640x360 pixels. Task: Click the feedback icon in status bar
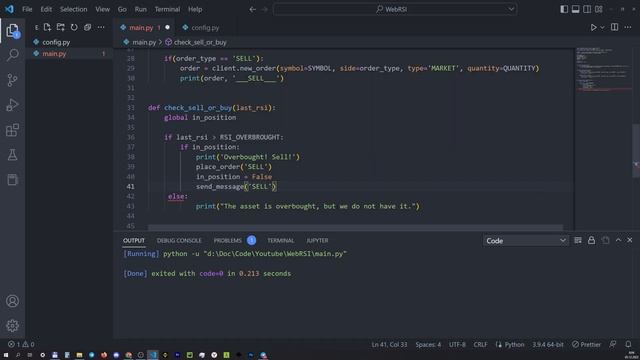click(x=613, y=344)
